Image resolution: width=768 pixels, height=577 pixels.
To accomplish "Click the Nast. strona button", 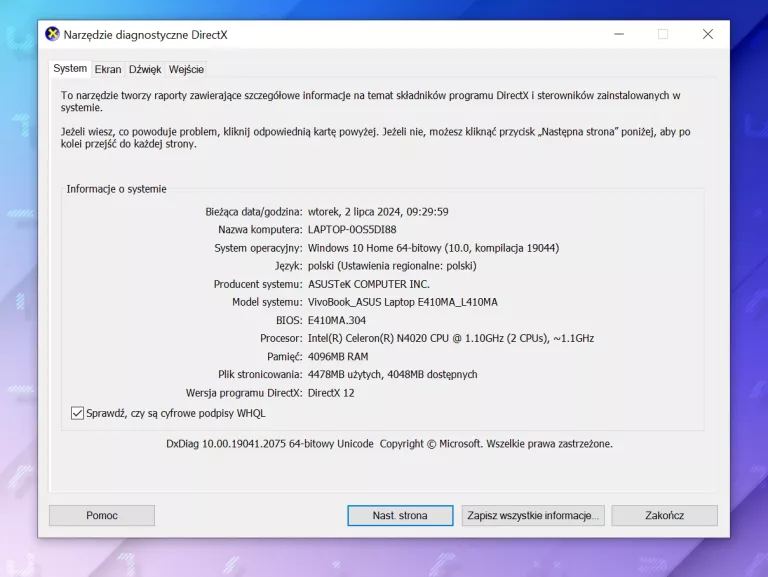I will [400, 516].
